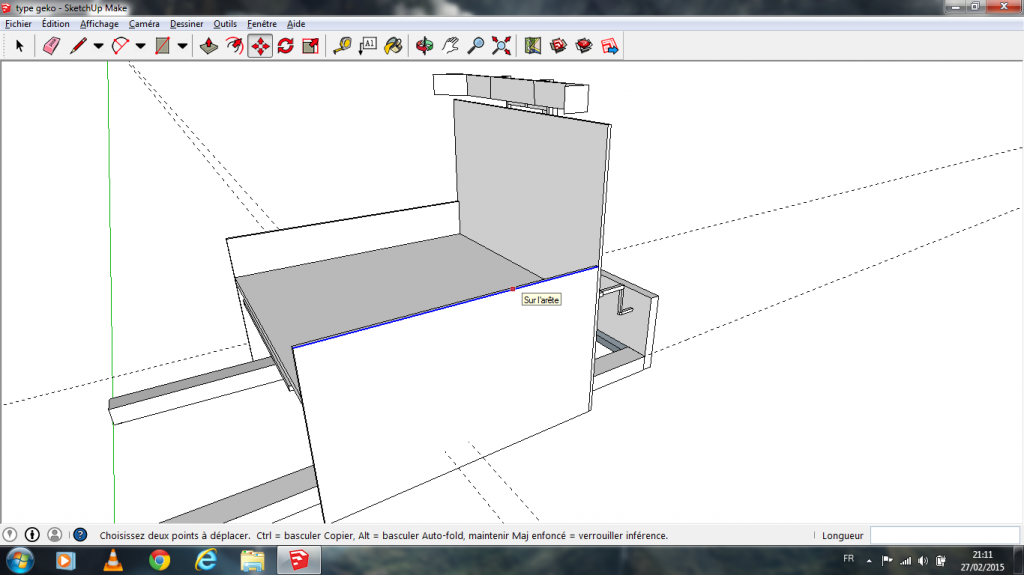Click Zoom Extents tool
1024x575 pixels.
click(x=502, y=46)
